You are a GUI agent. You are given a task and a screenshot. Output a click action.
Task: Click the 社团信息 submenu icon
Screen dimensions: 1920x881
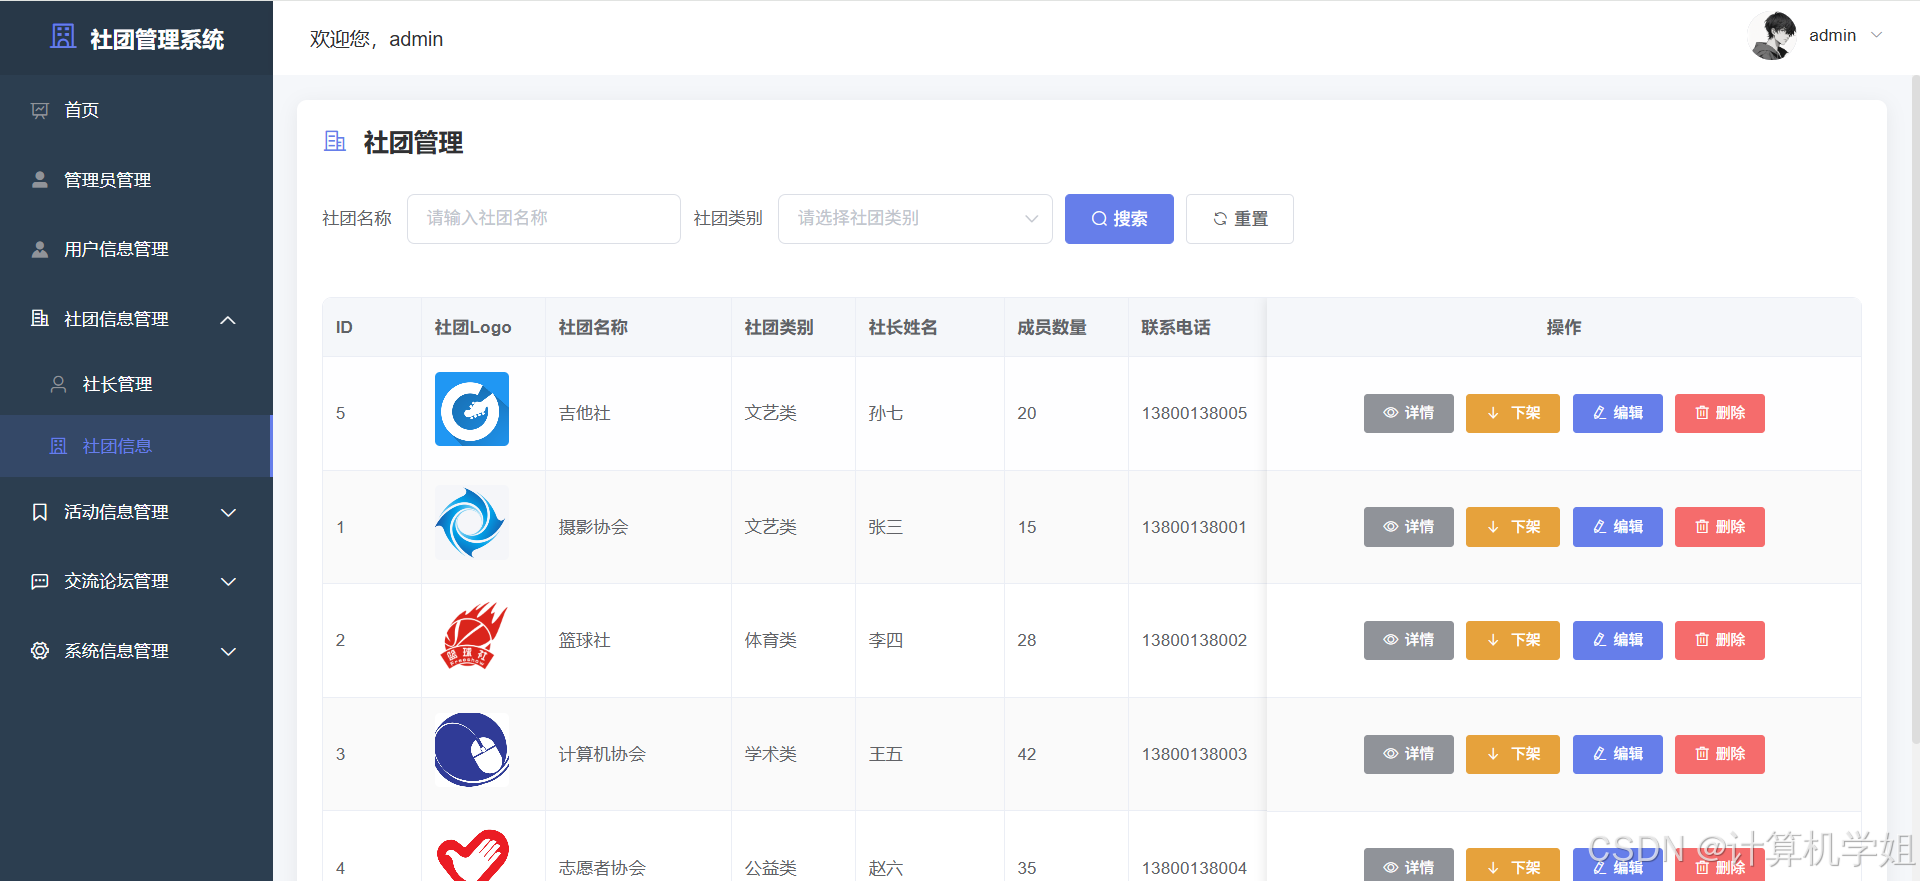(x=59, y=446)
